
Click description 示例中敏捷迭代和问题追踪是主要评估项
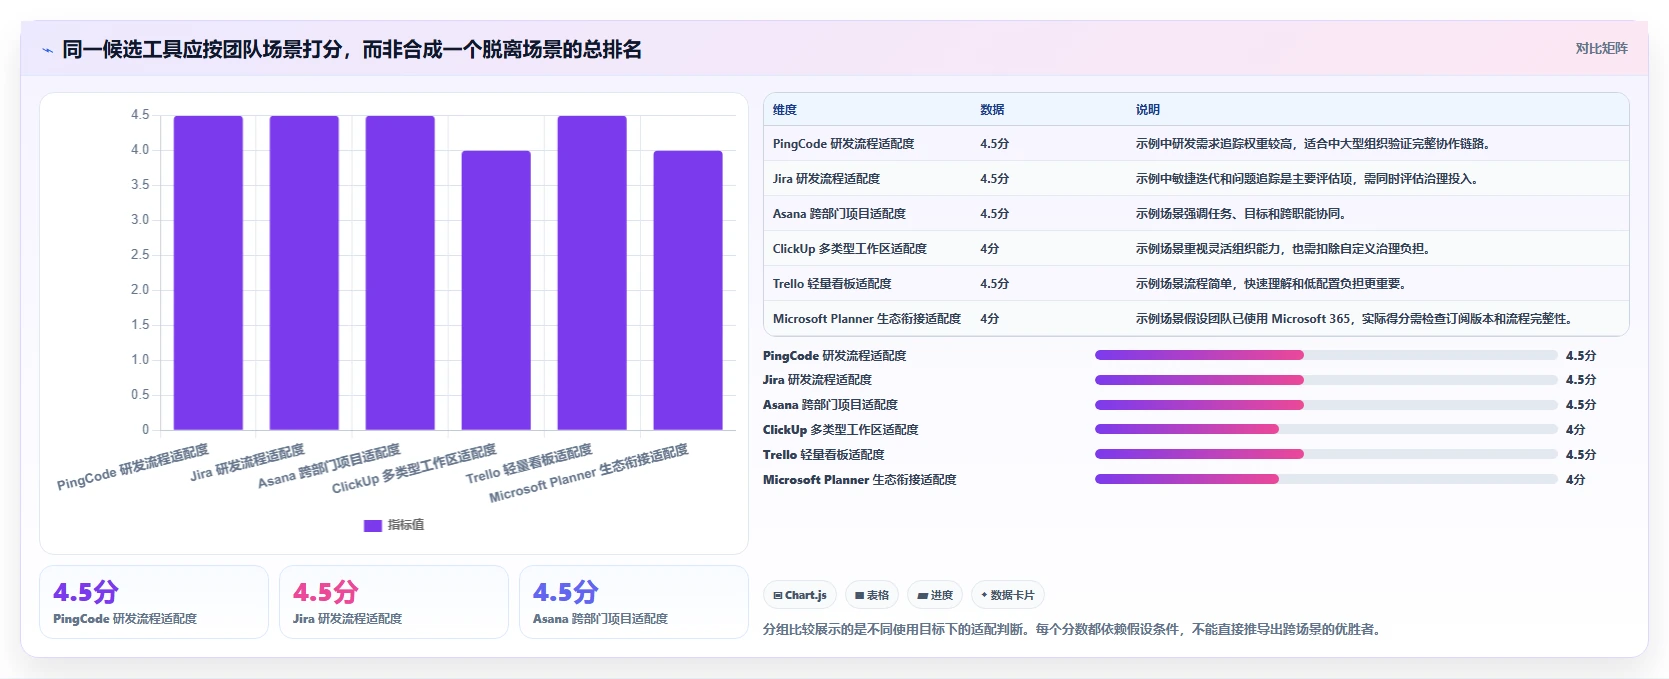pyautogui.click(x=1310, y=179)
